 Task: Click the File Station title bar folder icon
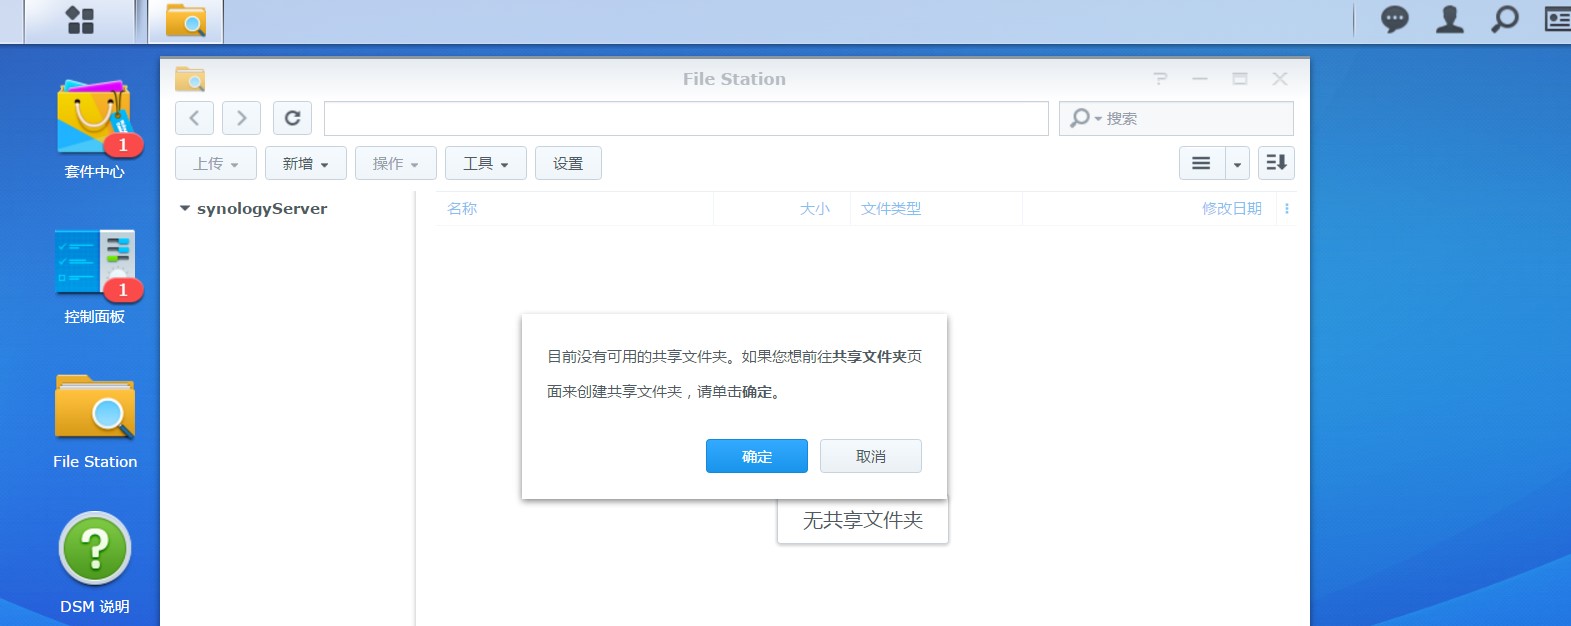[190, 78]
